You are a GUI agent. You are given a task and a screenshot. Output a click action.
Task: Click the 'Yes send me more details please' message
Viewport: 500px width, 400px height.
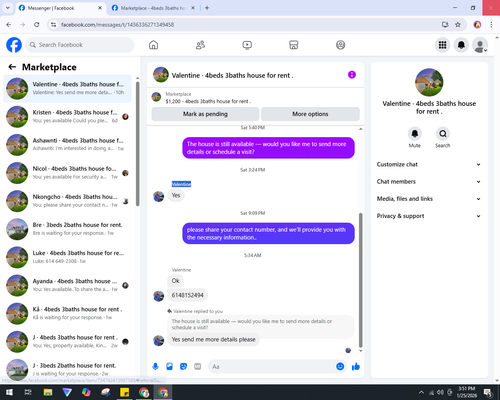coord(213,339)
